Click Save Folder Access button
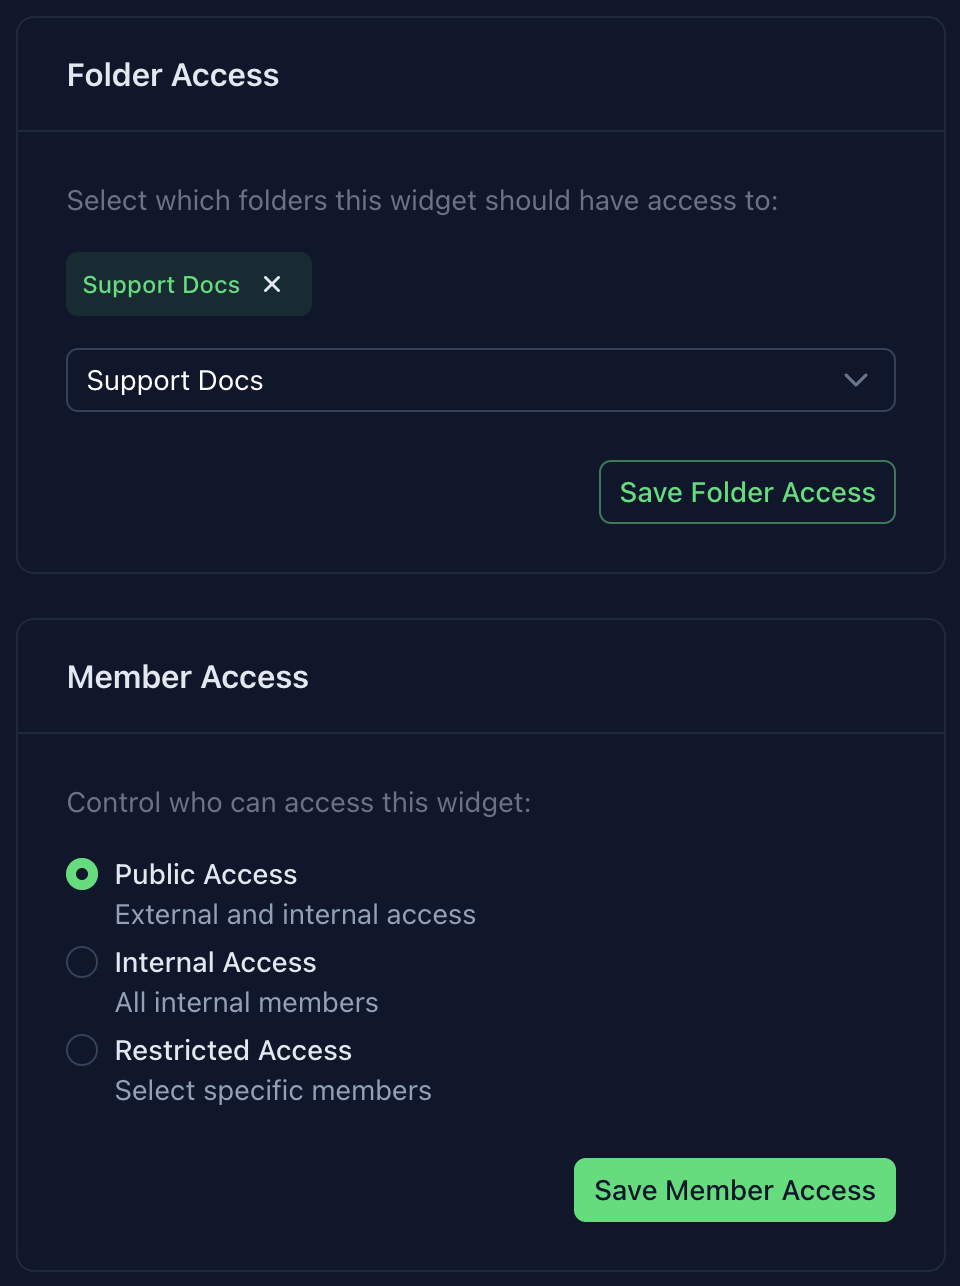Viewport: 960px width, 1286px height. point(747,492)
